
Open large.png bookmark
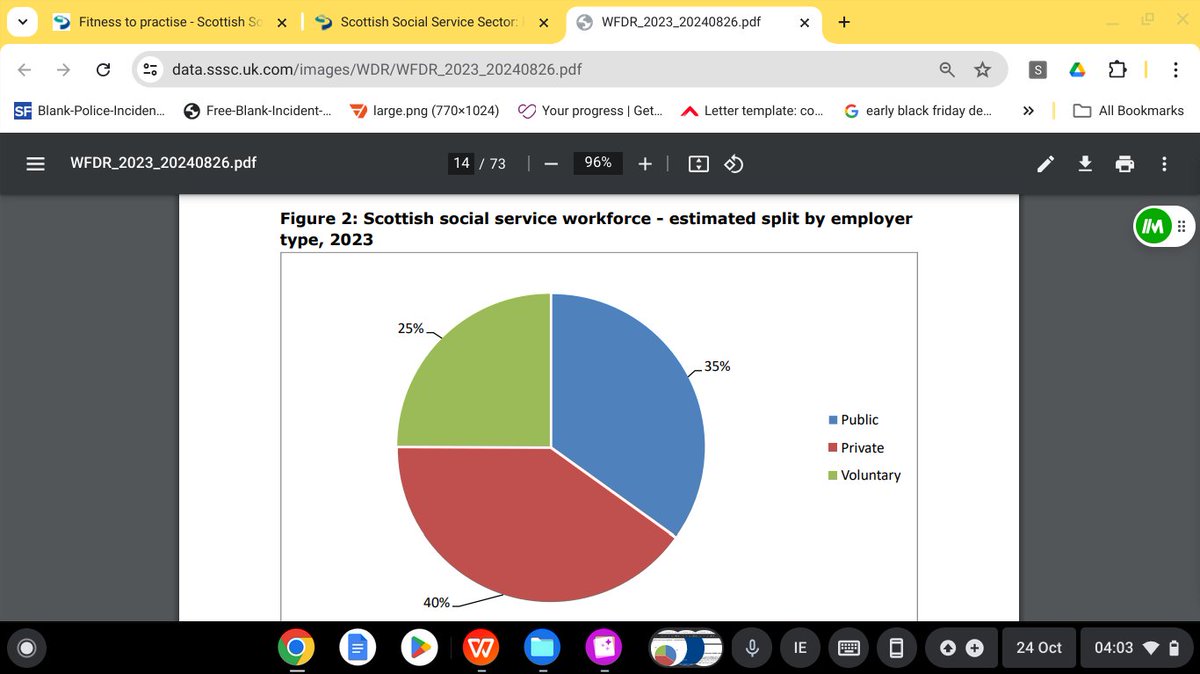425,111
